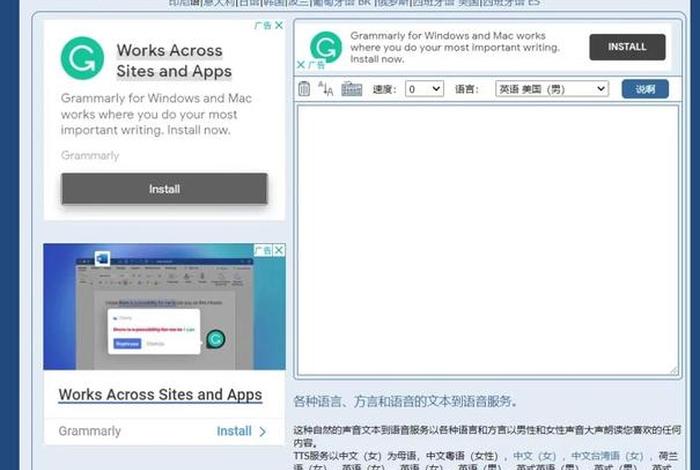Close the lower-left image ad
Screen dimensions: 700x470
point(279,250)
